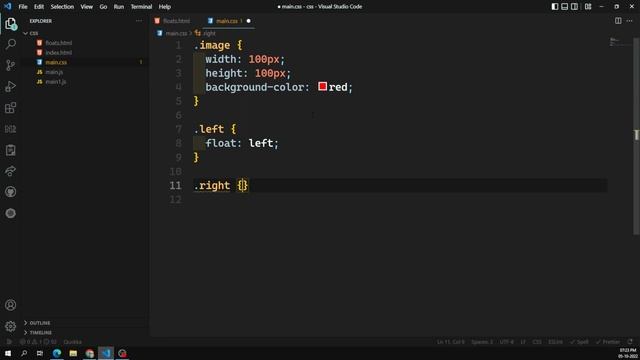Screen dimensions: 640x360
Task: Open the Run and Debug view
Action: point(11,87)
